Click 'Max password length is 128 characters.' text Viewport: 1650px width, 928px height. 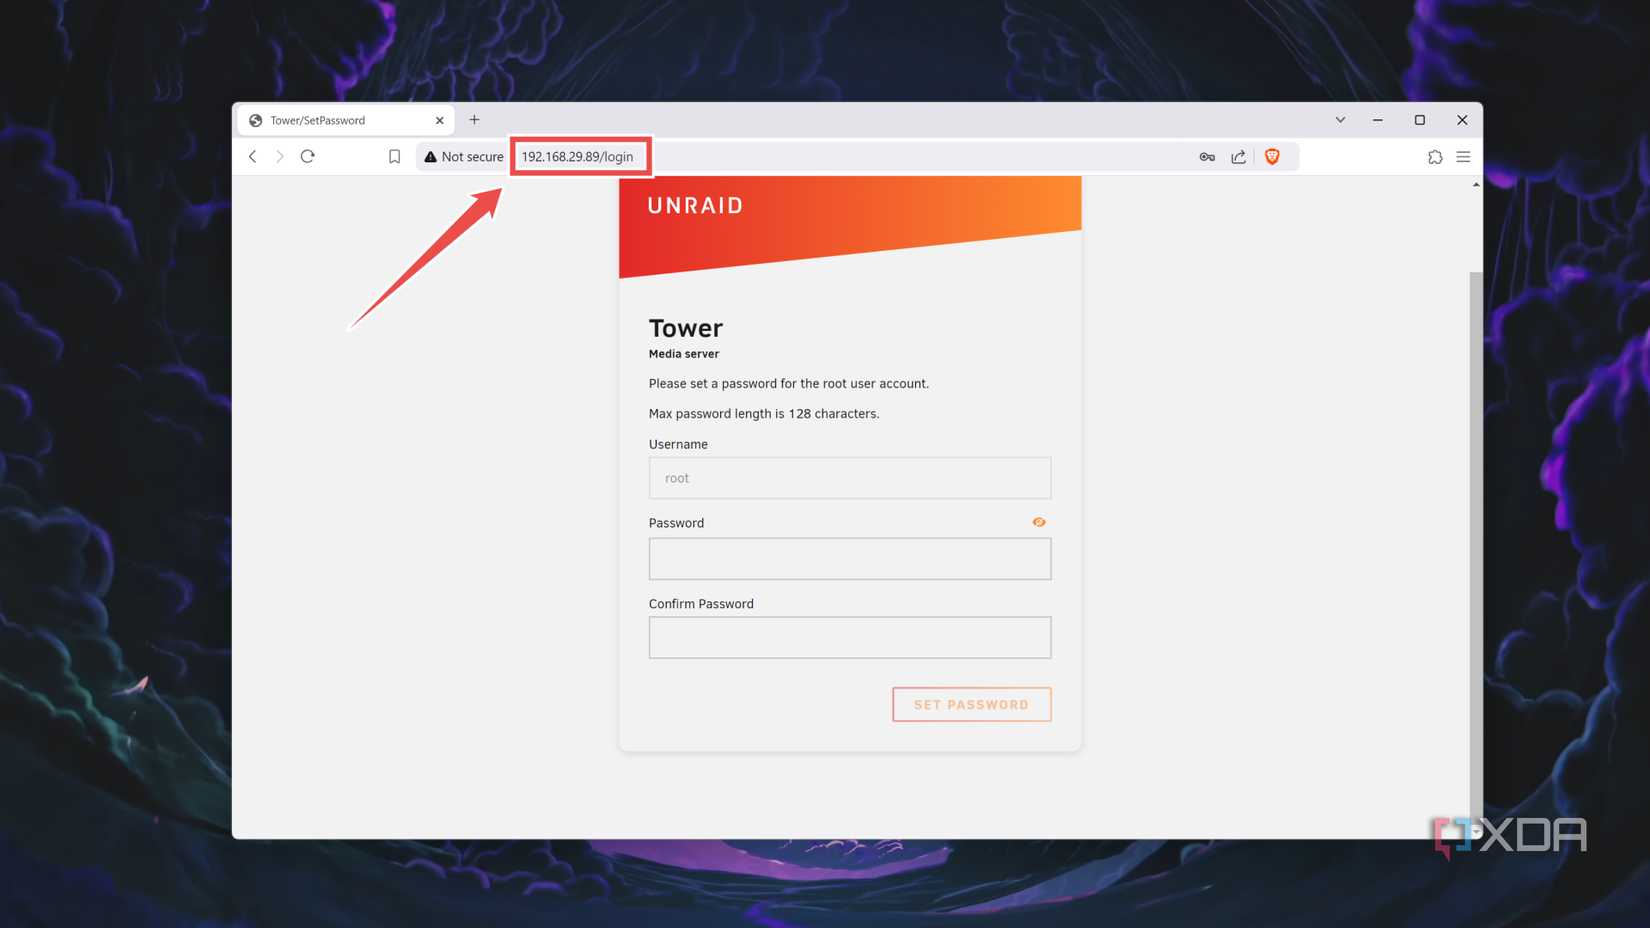[x=764, y=414]
